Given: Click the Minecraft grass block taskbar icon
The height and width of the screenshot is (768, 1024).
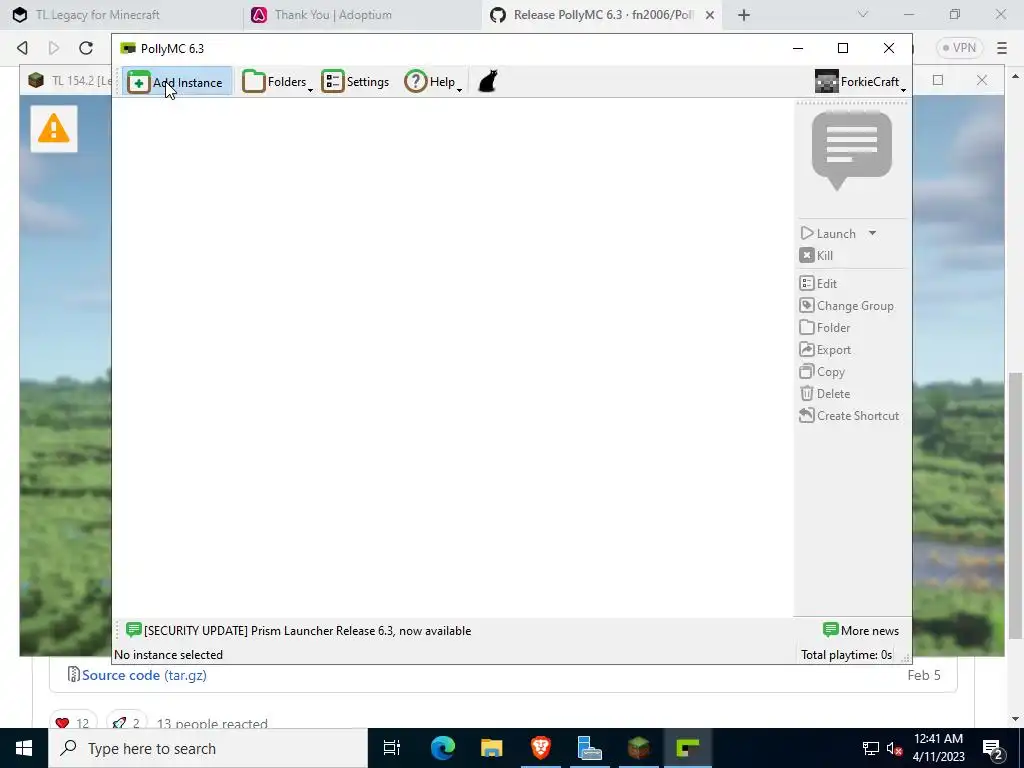Looking at the screenshot, I should tap(639, 748).
